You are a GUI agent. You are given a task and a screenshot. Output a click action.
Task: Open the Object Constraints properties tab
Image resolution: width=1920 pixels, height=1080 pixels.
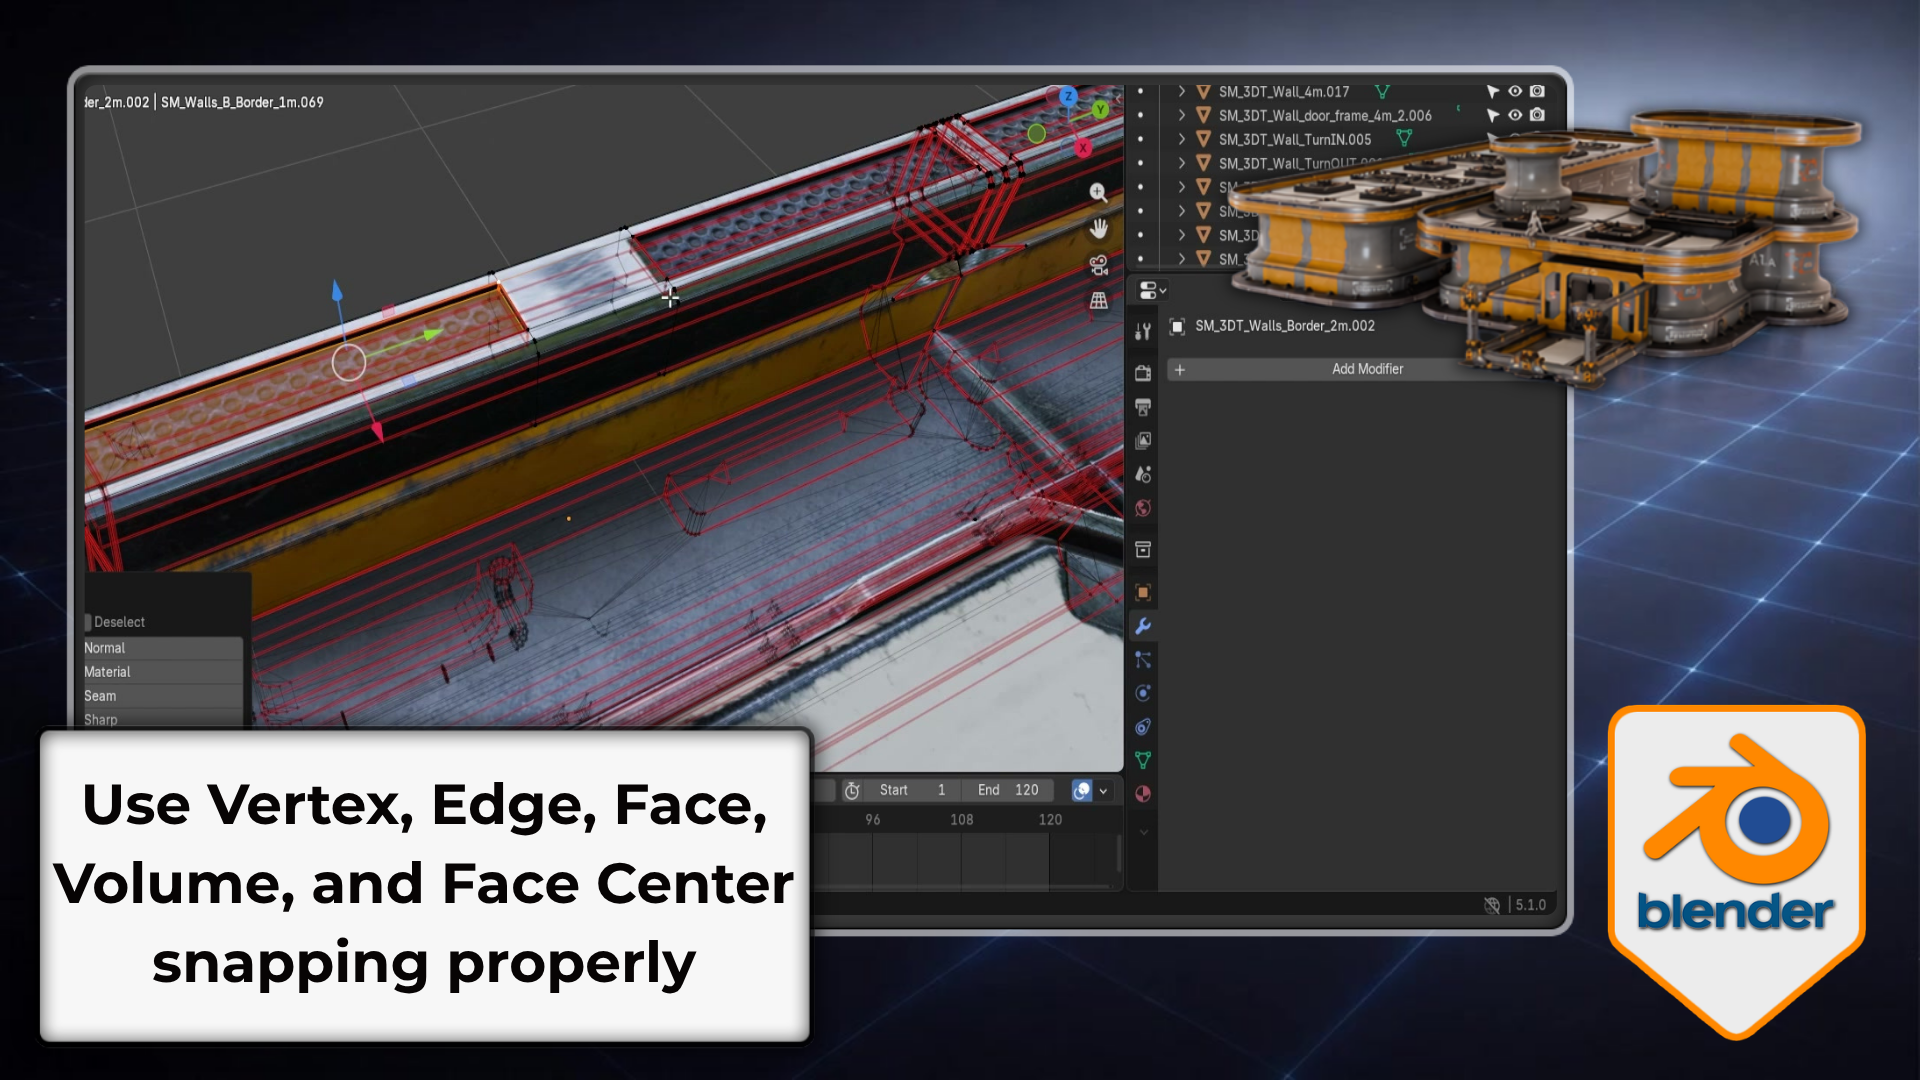coord(1143,727)
